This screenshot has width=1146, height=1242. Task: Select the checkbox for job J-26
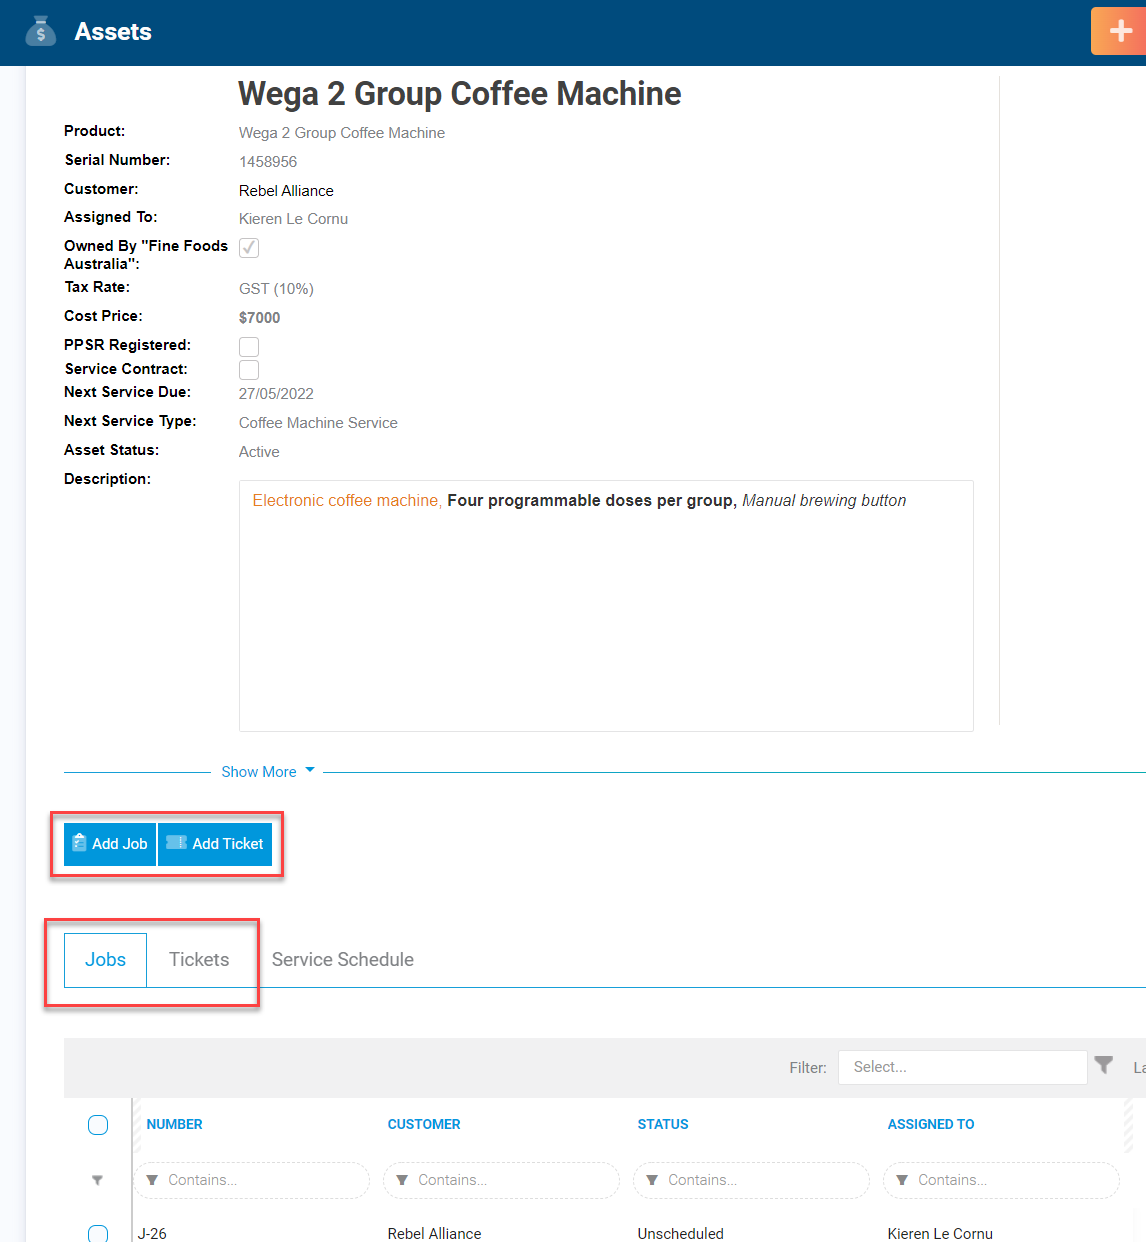click(x=98, y=1234)
